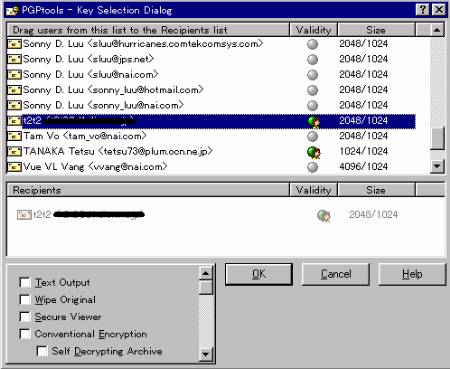Click the key icon for sluu@jps.net
Screen dimensions: 450x369
[x=14, y=59]
